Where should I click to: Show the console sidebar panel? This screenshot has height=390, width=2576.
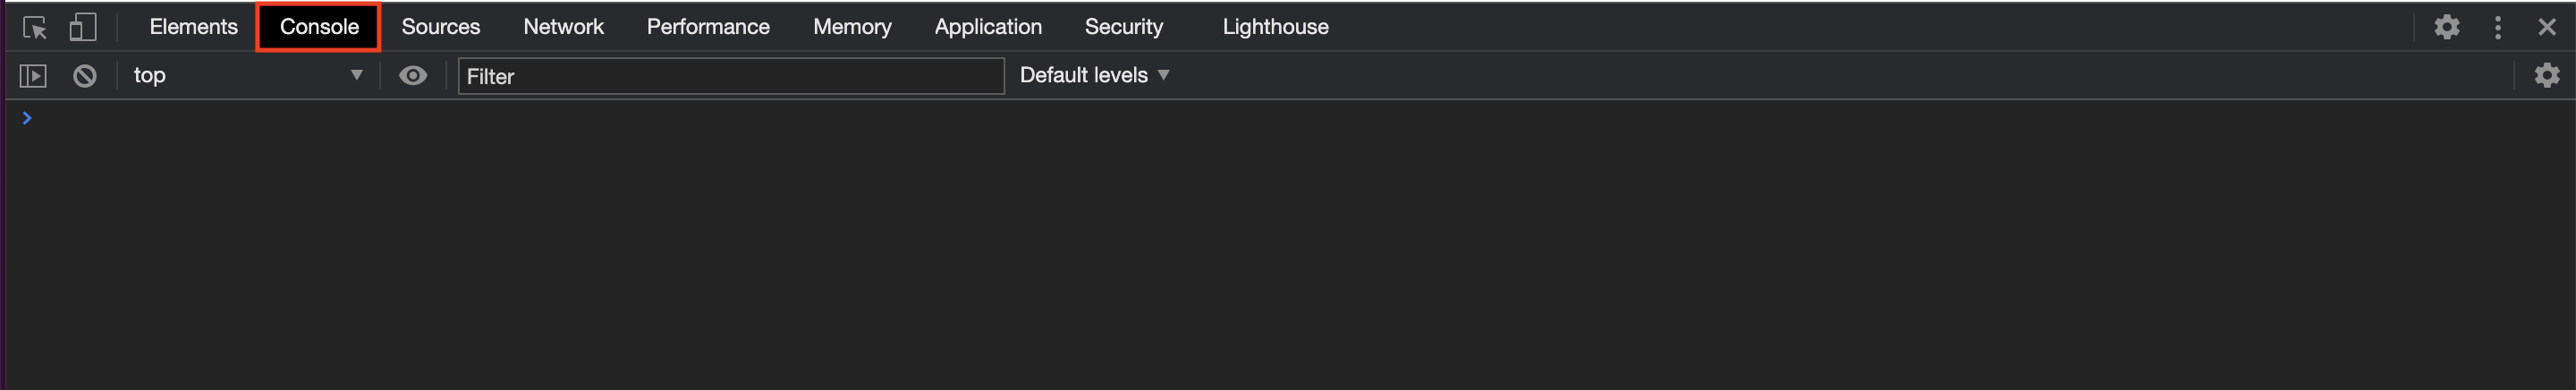[x=33, y=76]
